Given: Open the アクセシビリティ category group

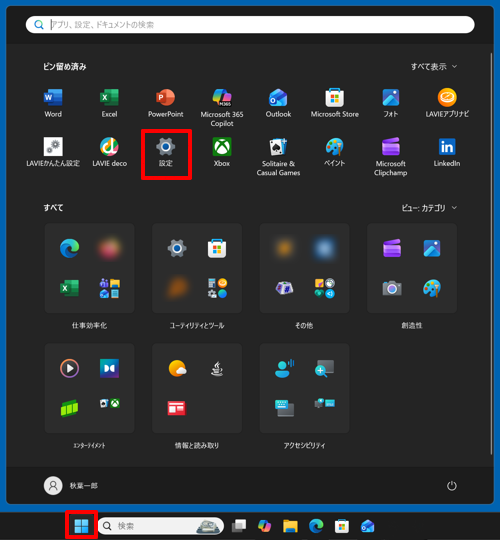Looking at the screenshot, I should 304,388.
